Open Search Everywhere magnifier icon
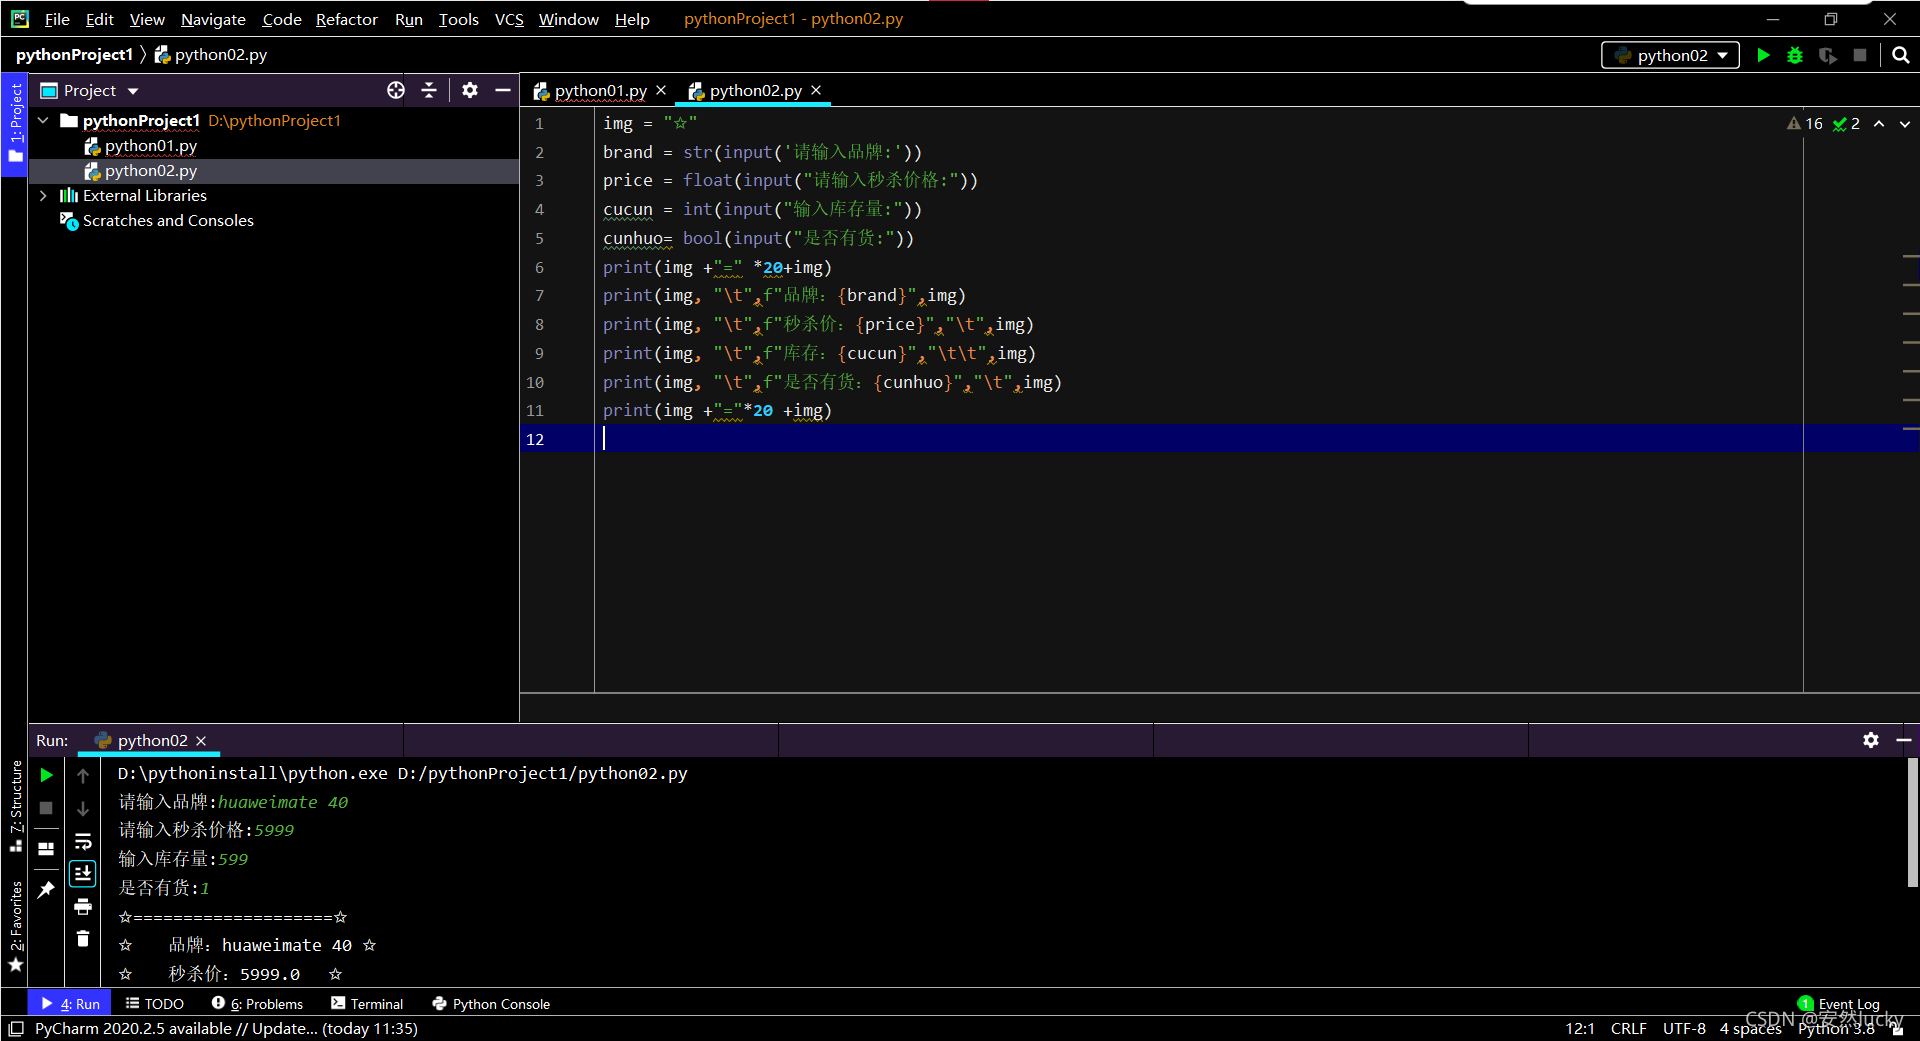This screenshot has width=1920, height=1041. click(1901, 55)
